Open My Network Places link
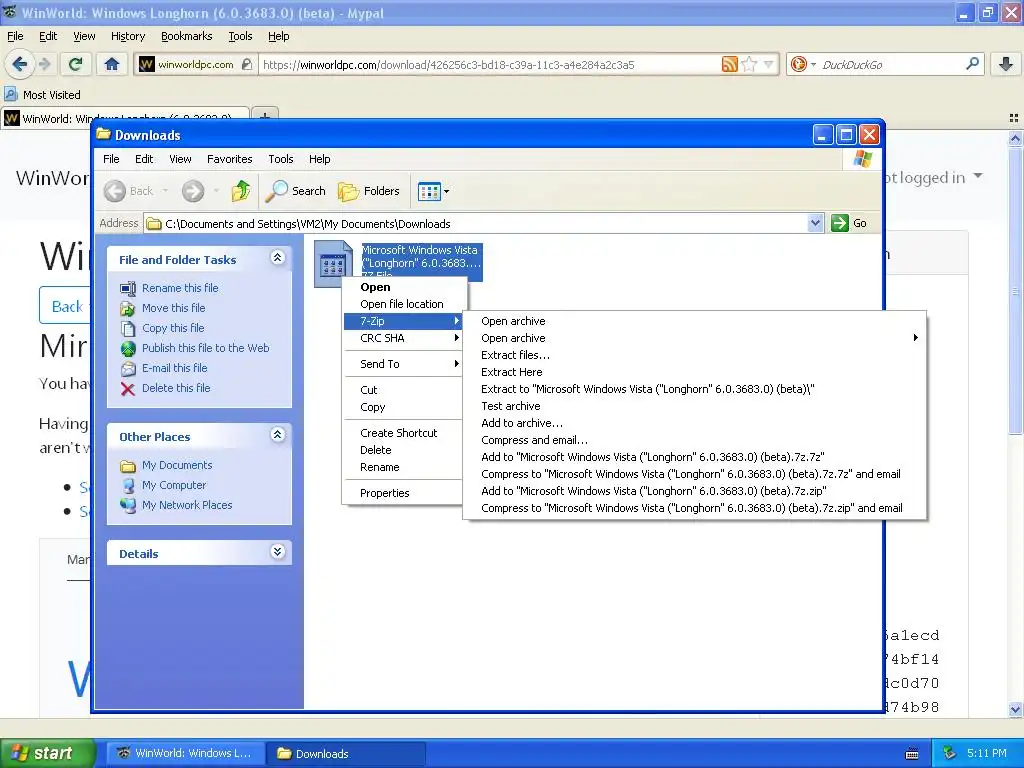 click(x=187, y=505)
